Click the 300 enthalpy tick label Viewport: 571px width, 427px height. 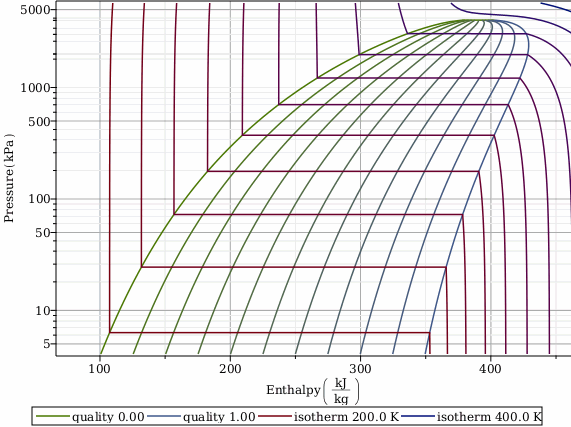(x=360, y=369)
